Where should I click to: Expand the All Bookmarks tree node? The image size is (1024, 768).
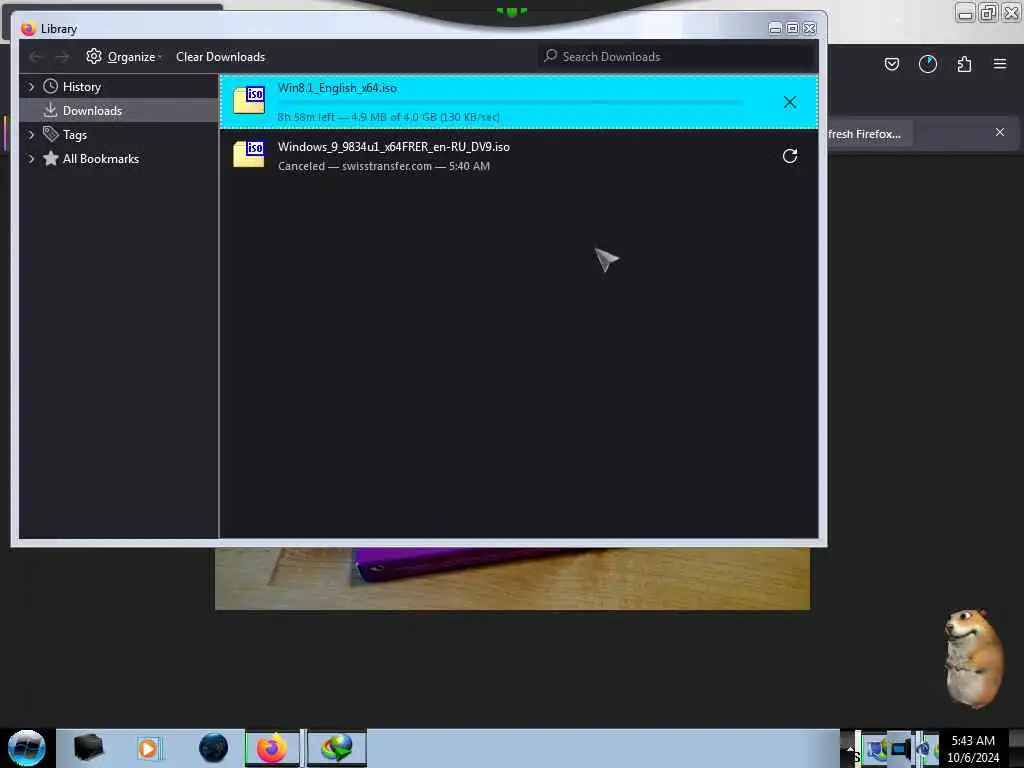click(31, 159)
